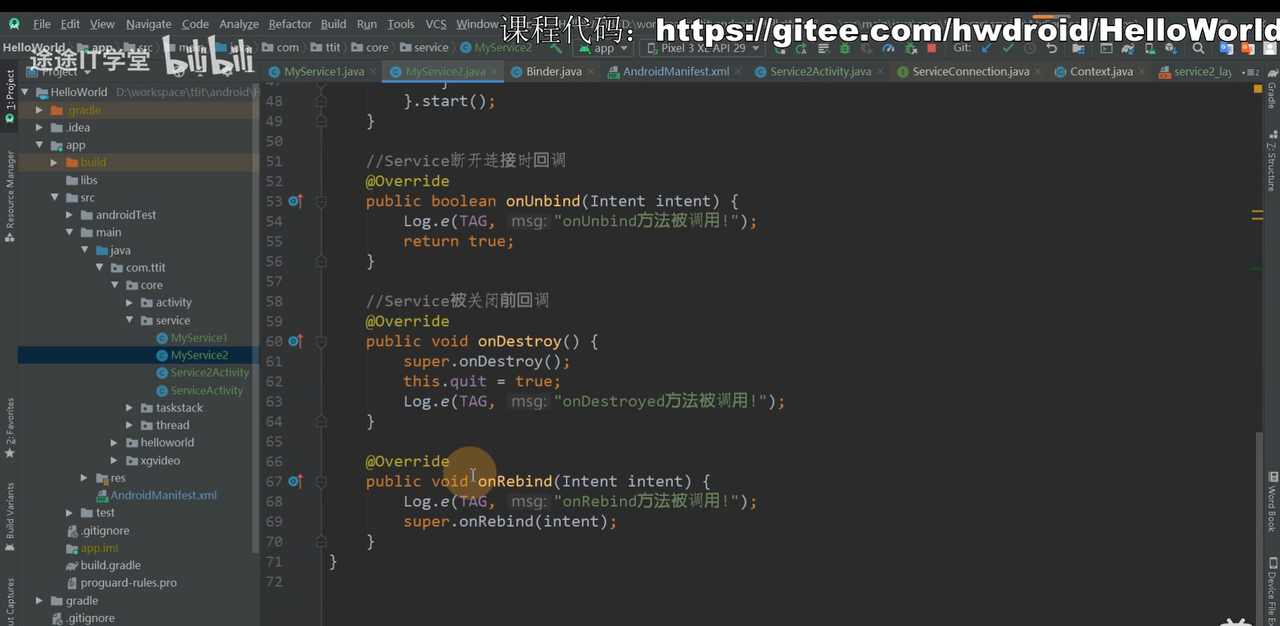
Task: Click the service breadcrumb in navigation bar
Action: coord(424,47)
